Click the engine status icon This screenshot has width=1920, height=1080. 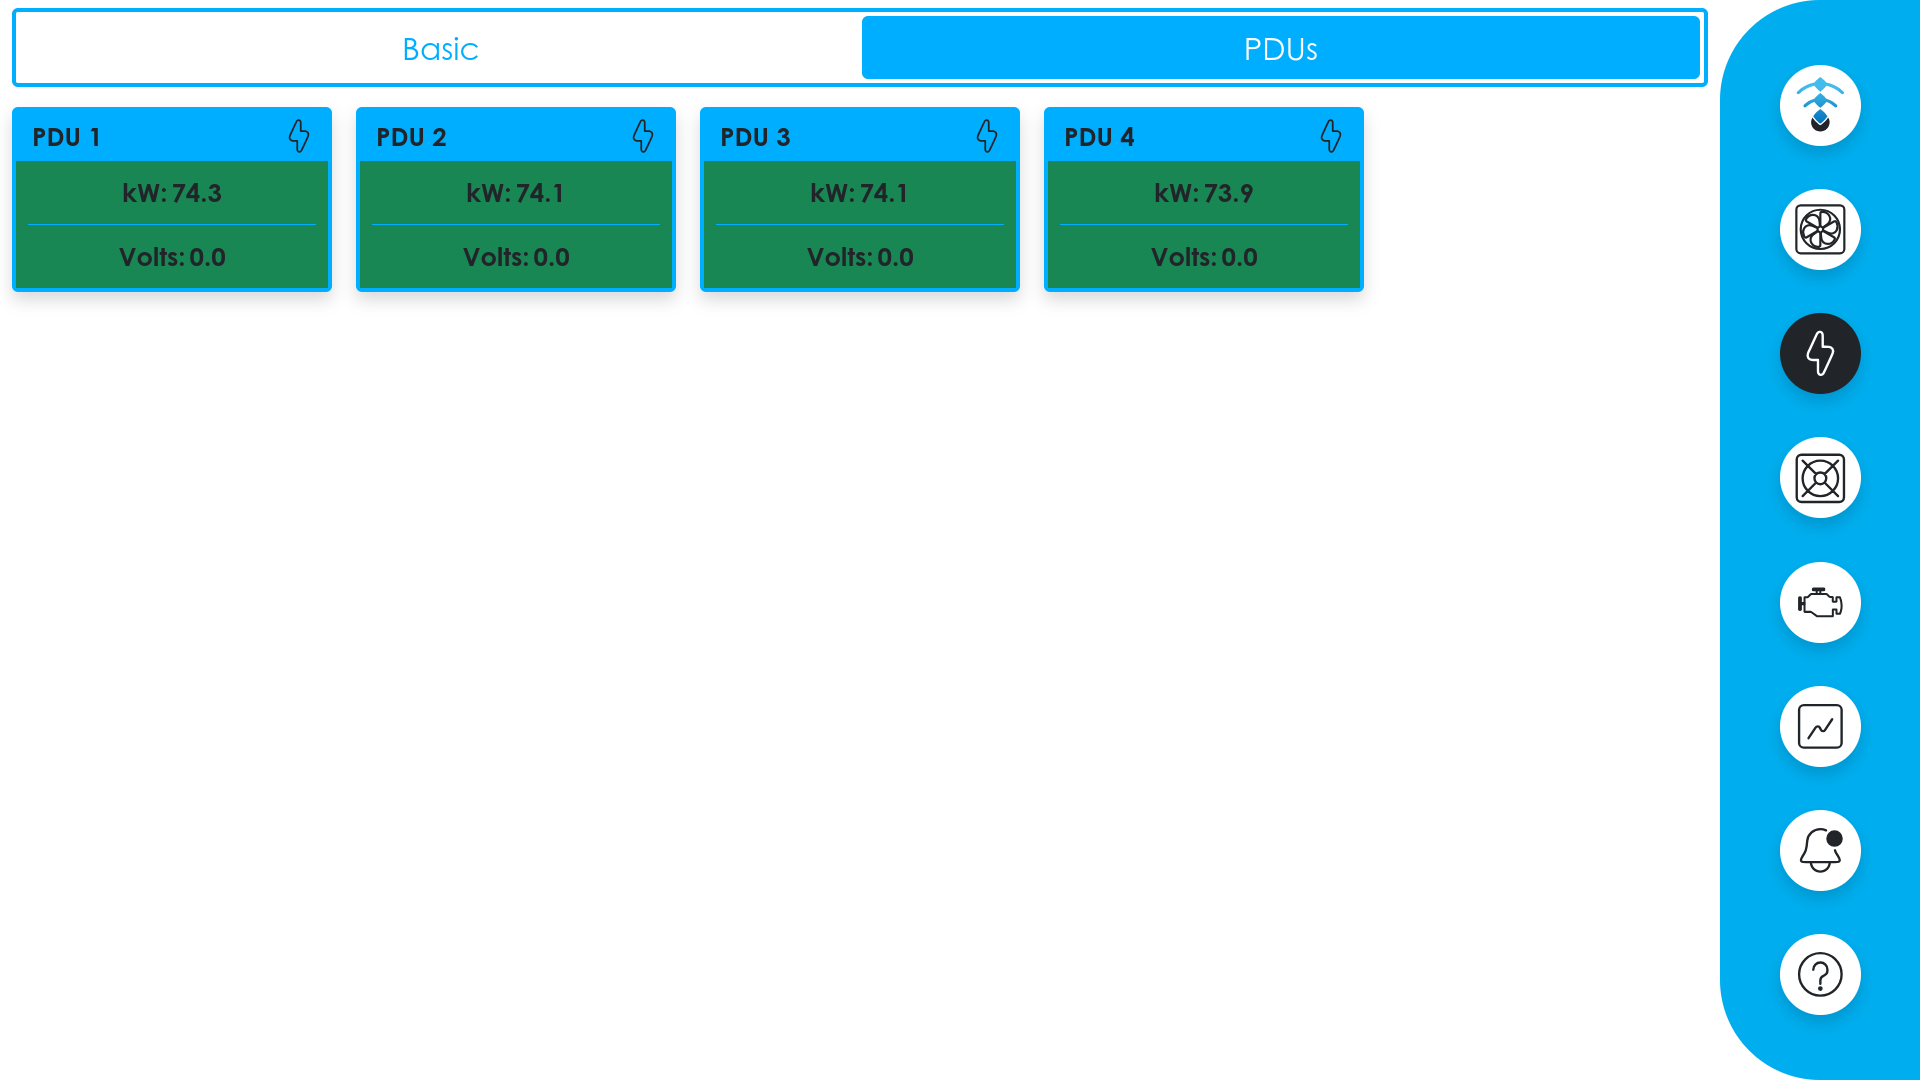1819,602
